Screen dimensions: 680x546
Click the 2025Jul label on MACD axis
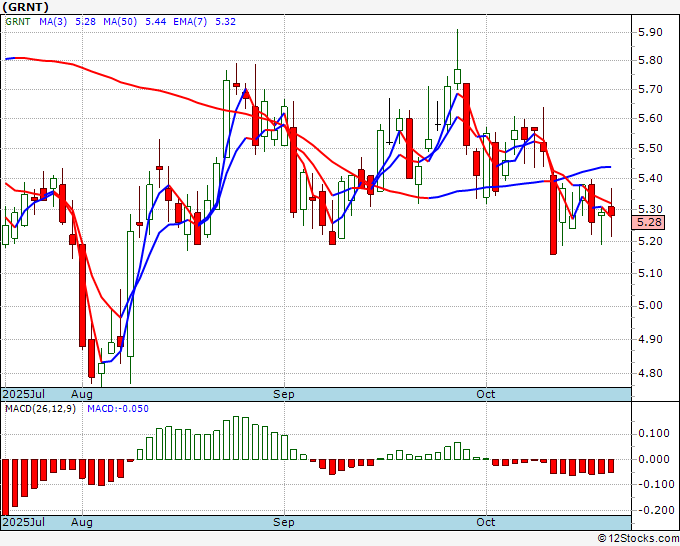[24, 522]
